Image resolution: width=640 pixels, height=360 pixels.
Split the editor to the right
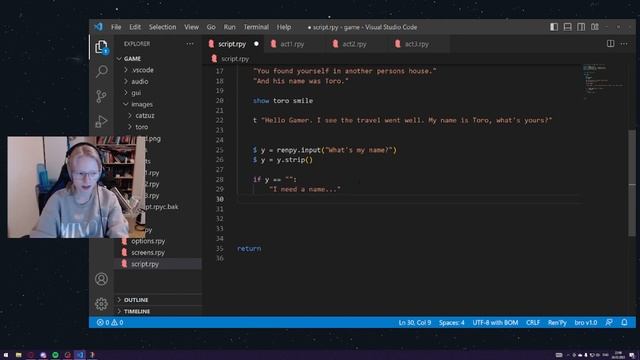[x=610, y=44]
